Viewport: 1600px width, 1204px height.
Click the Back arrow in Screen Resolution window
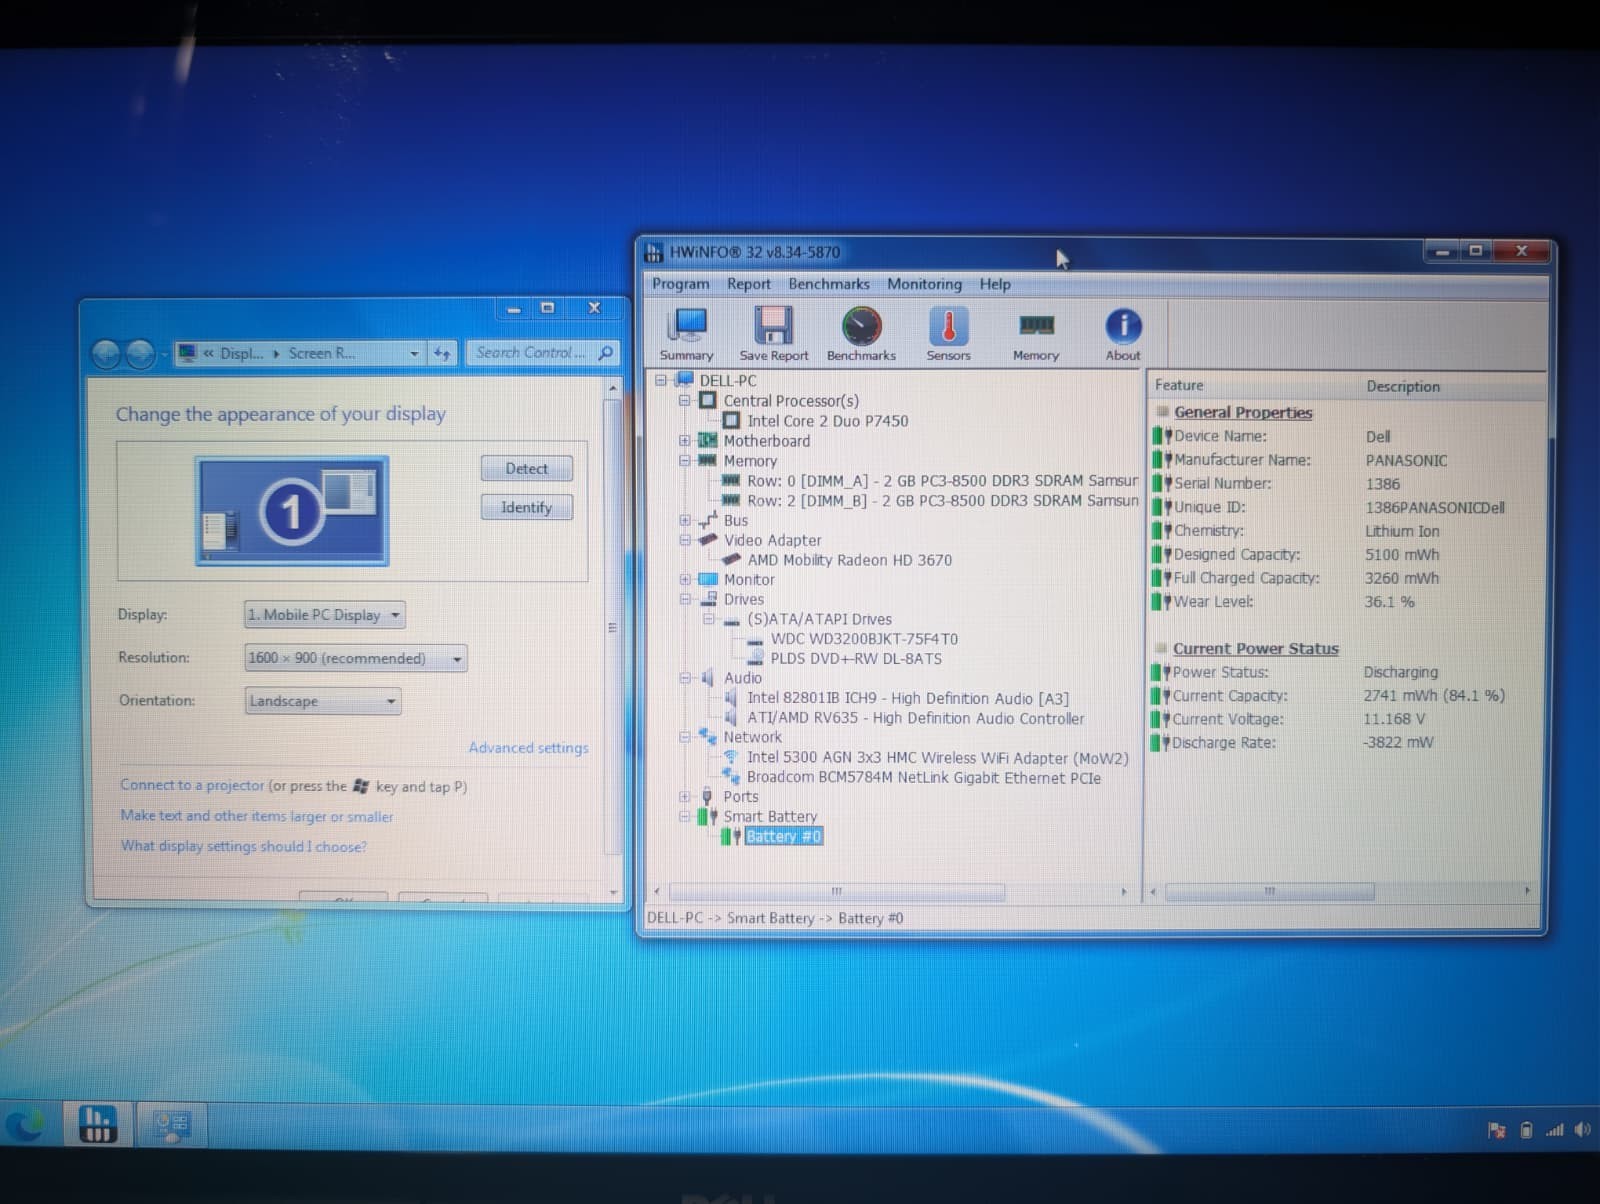click(106, 353)
